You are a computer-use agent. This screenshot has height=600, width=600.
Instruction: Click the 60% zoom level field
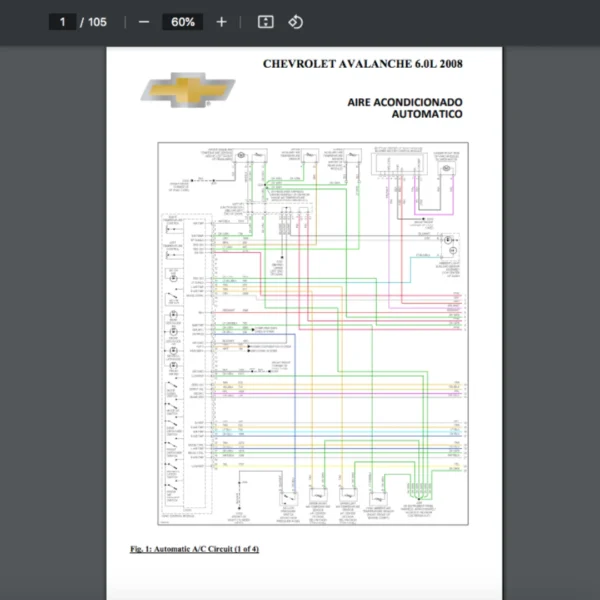(x=182, y=22)
